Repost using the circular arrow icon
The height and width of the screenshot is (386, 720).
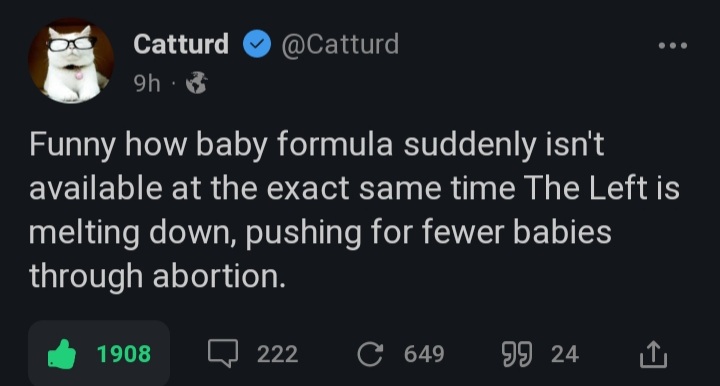pos(370,354)
